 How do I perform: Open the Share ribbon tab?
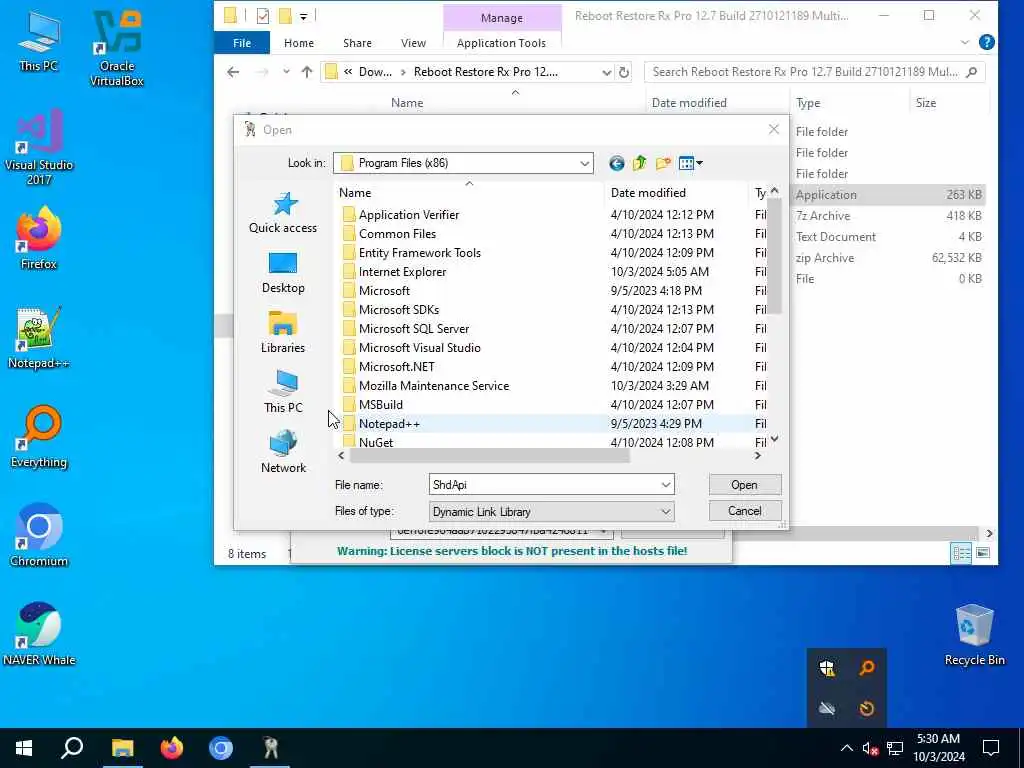tap(357, 43)
